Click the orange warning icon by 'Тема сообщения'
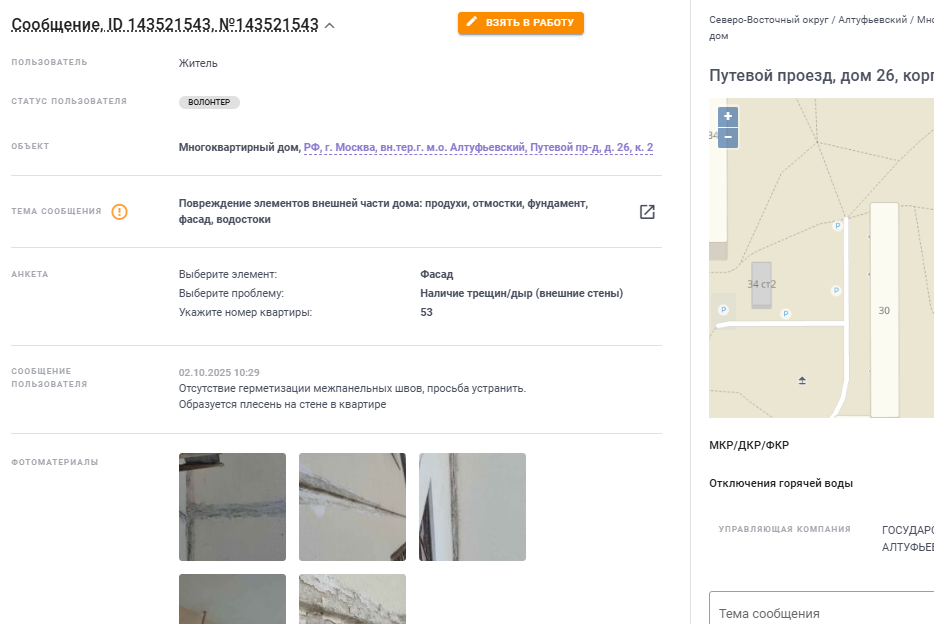The width and height of the screenshot is (934, 624). coord(120,211)
